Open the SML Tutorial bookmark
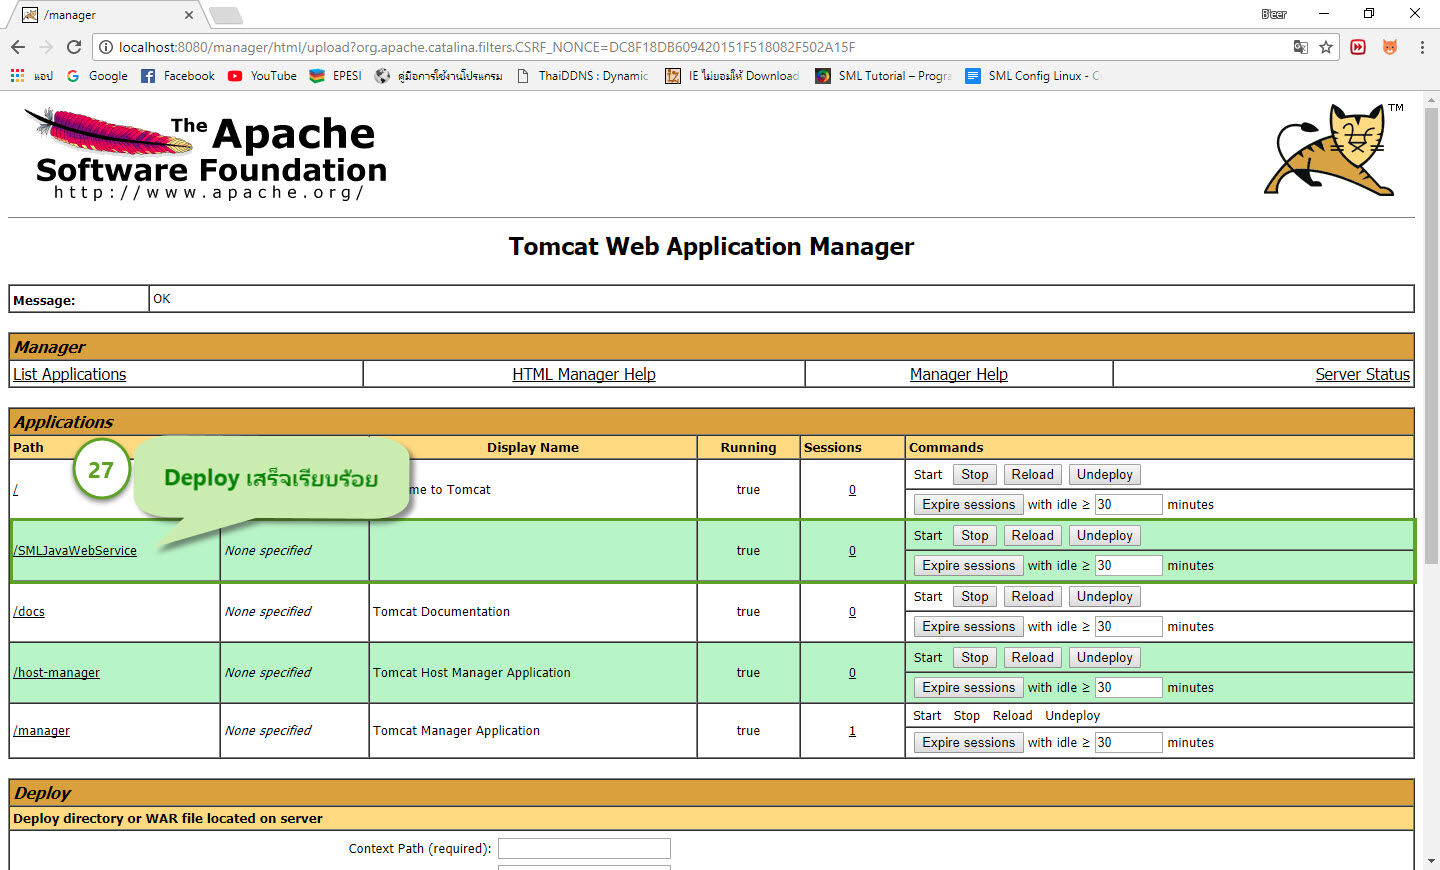The image size is (1440, 870). 883,76
